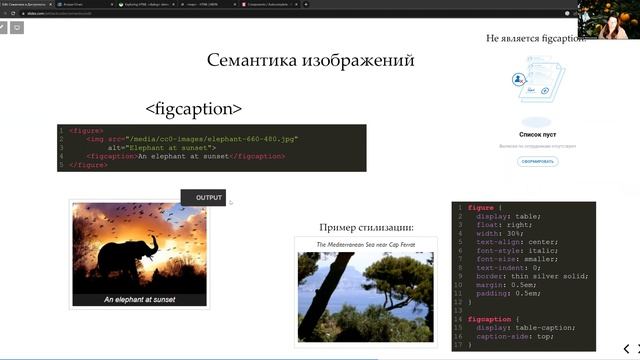The width and height of the screenshot is (640, 360).
Task: Click the 'Пример стилизации:' label
Action: point(367,227)
